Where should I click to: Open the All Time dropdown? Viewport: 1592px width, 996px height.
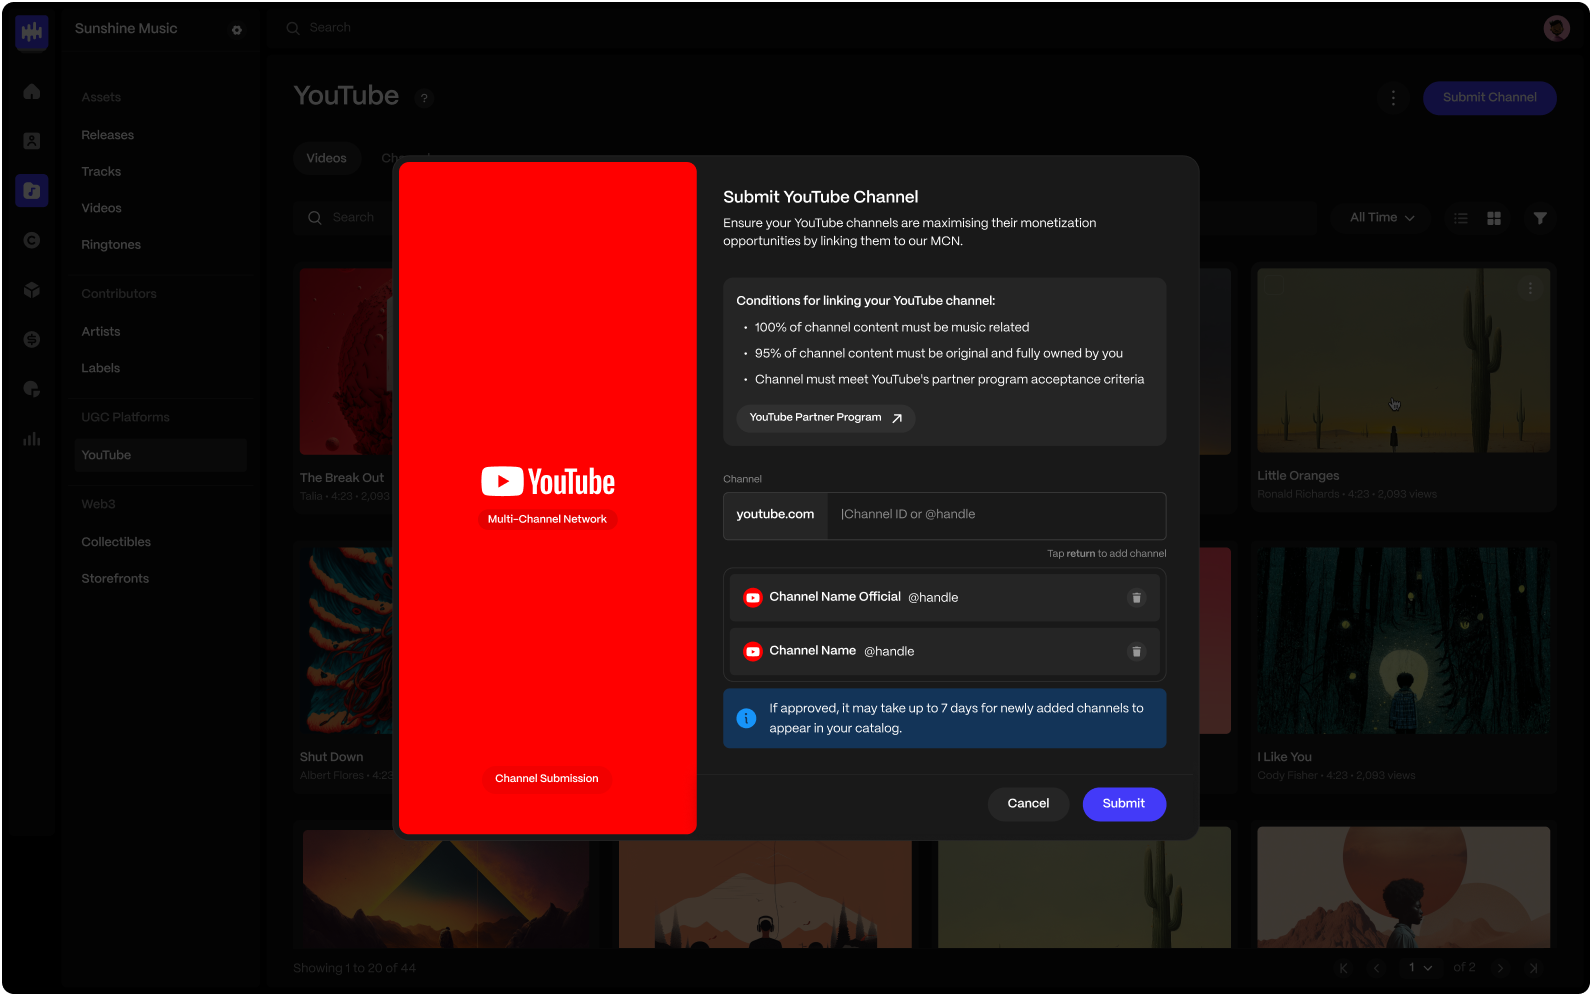(x=1382, y=218)
